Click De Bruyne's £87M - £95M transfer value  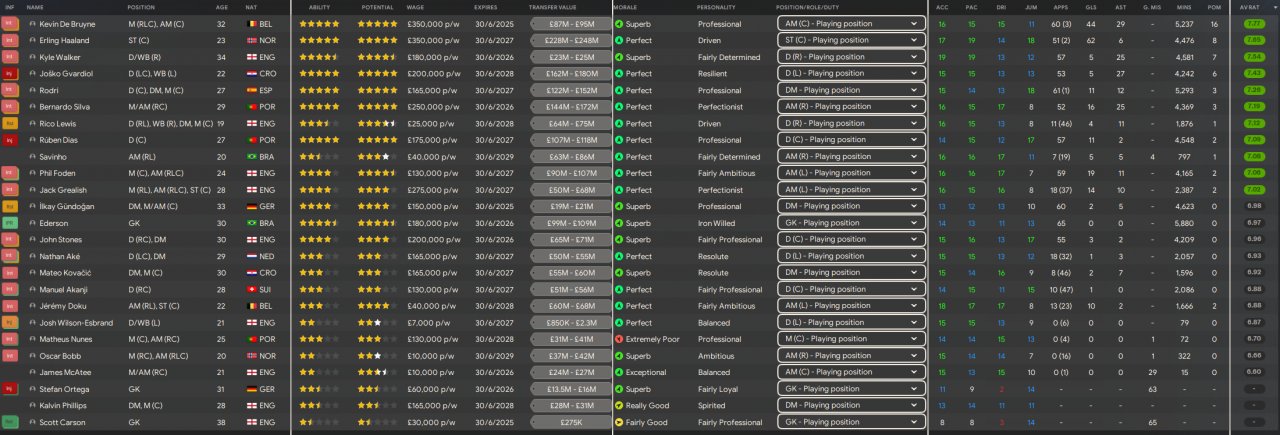click(x=573, y=23)
